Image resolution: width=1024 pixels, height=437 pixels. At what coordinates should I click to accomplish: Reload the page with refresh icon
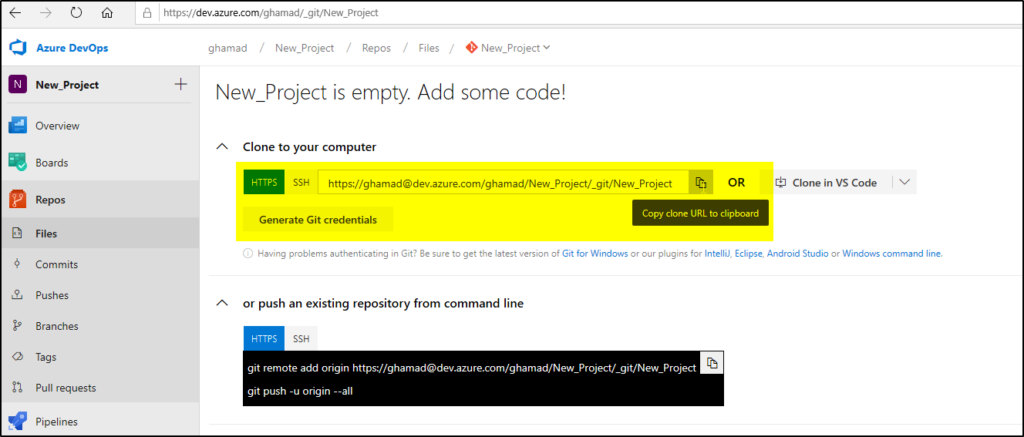(x=76, y=12)
